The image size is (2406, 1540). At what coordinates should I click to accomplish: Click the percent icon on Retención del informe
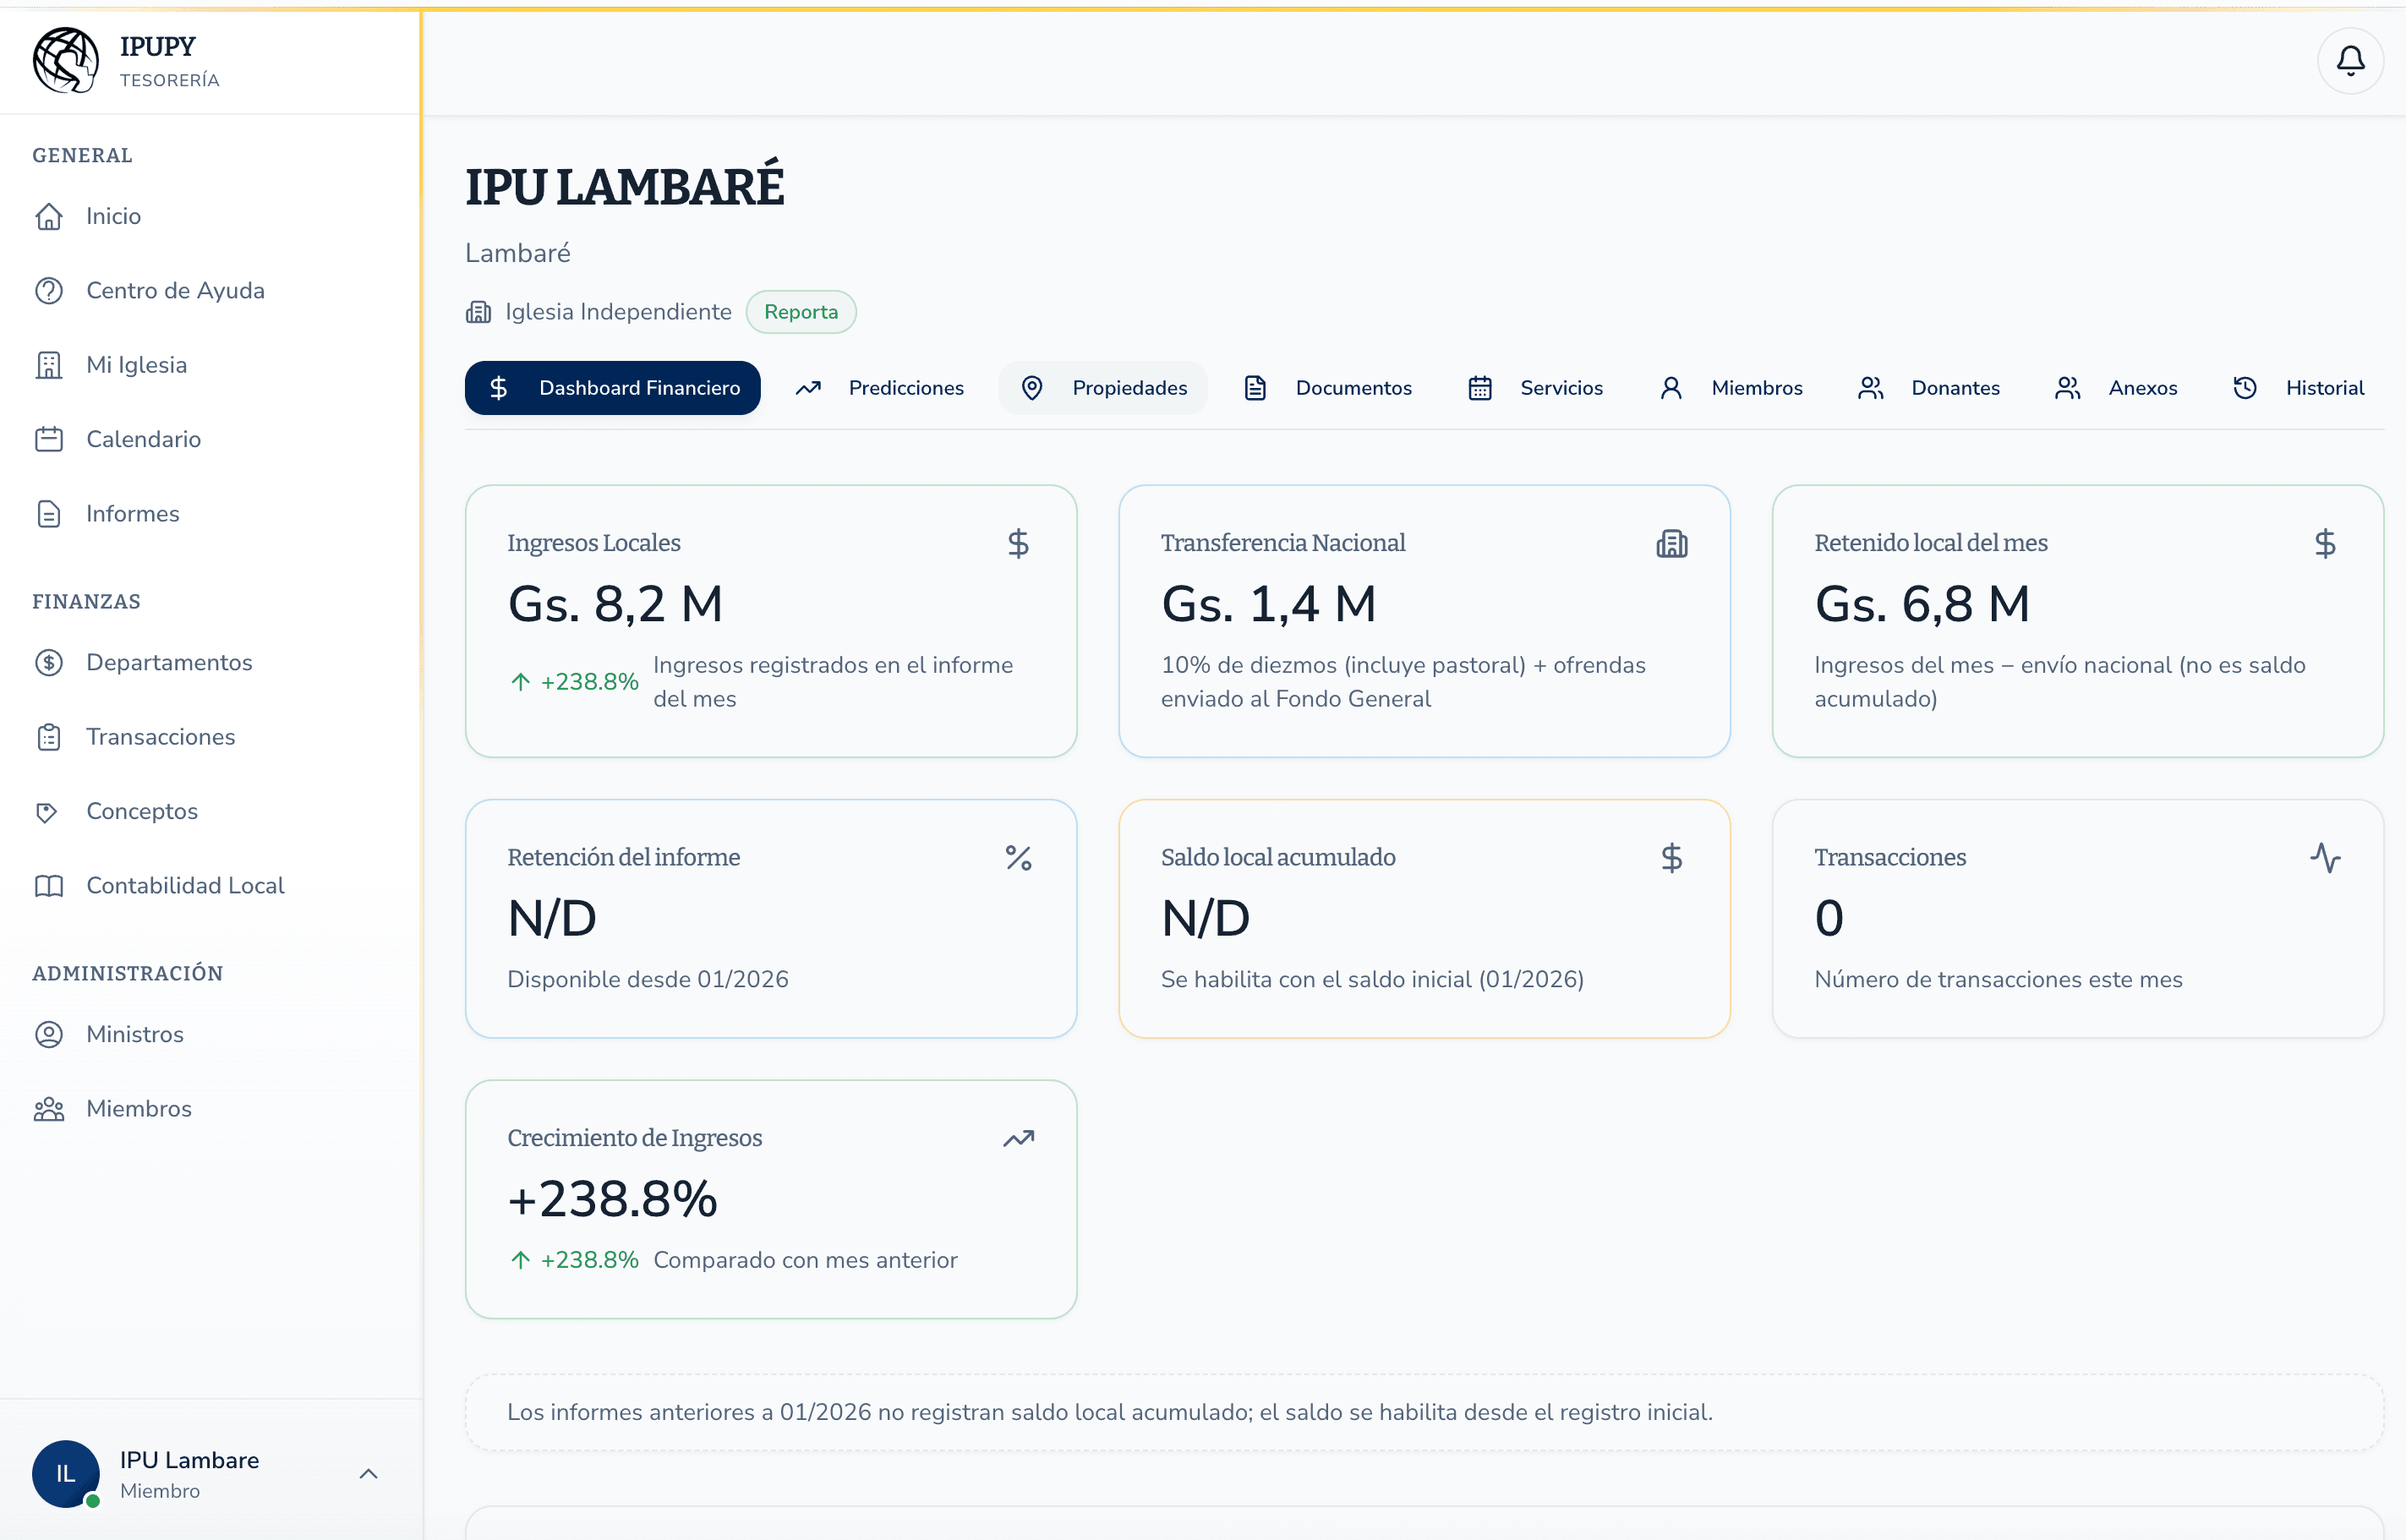pyautogui.click(x=1019, y=857)
